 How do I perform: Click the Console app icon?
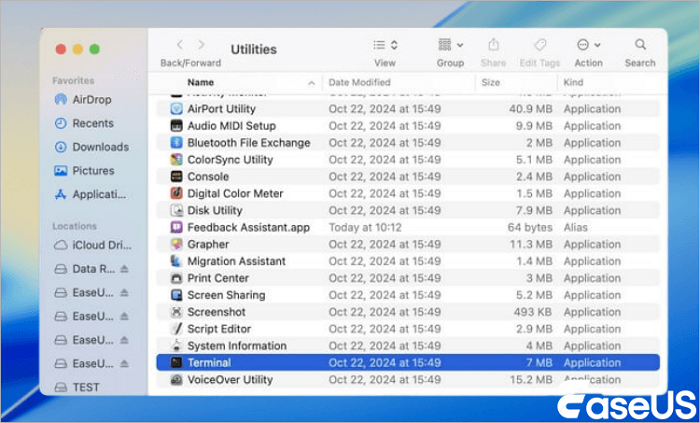coord(177,177)
